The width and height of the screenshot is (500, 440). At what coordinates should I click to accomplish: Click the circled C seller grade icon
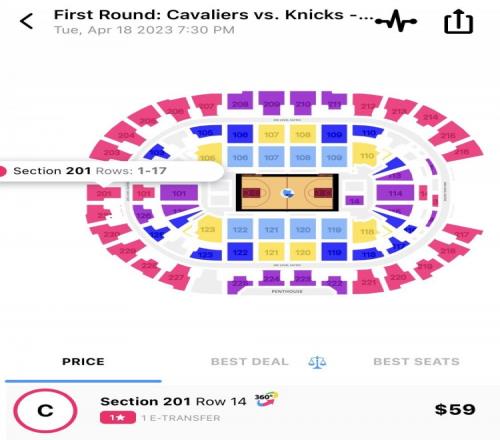(45, 411)
